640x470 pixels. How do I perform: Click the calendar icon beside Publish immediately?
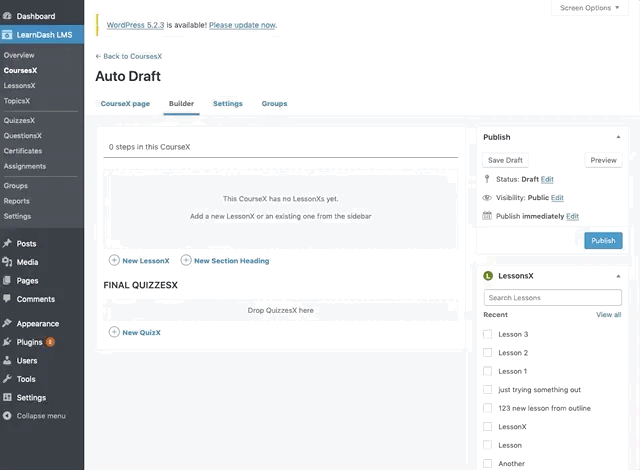coord(487,215)
